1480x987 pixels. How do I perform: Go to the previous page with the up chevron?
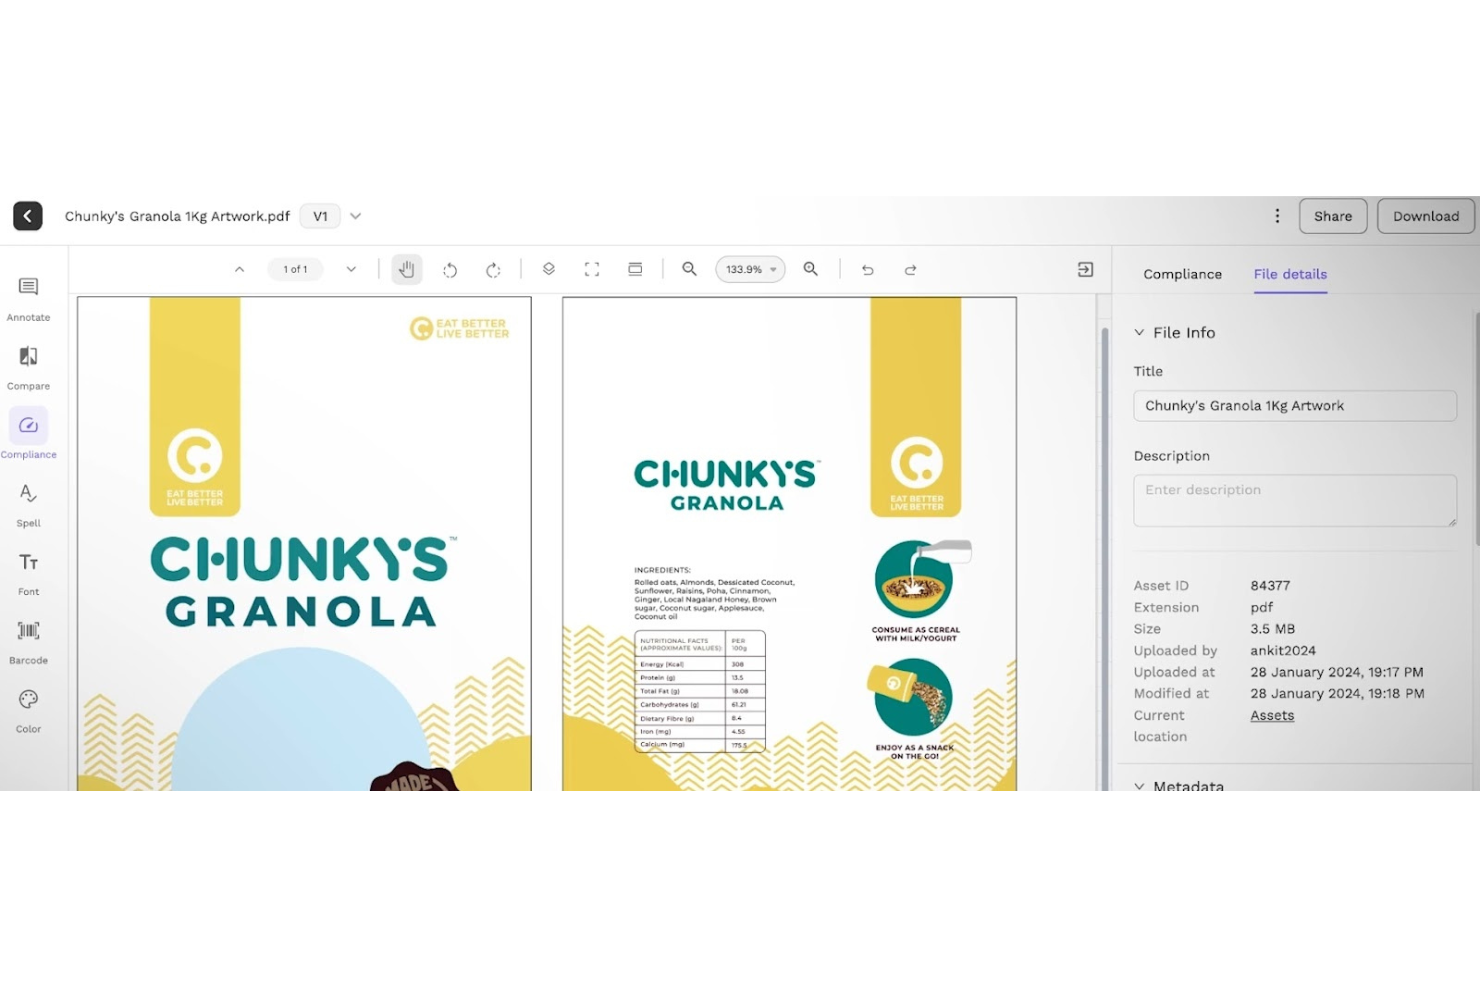pos(240,269)
